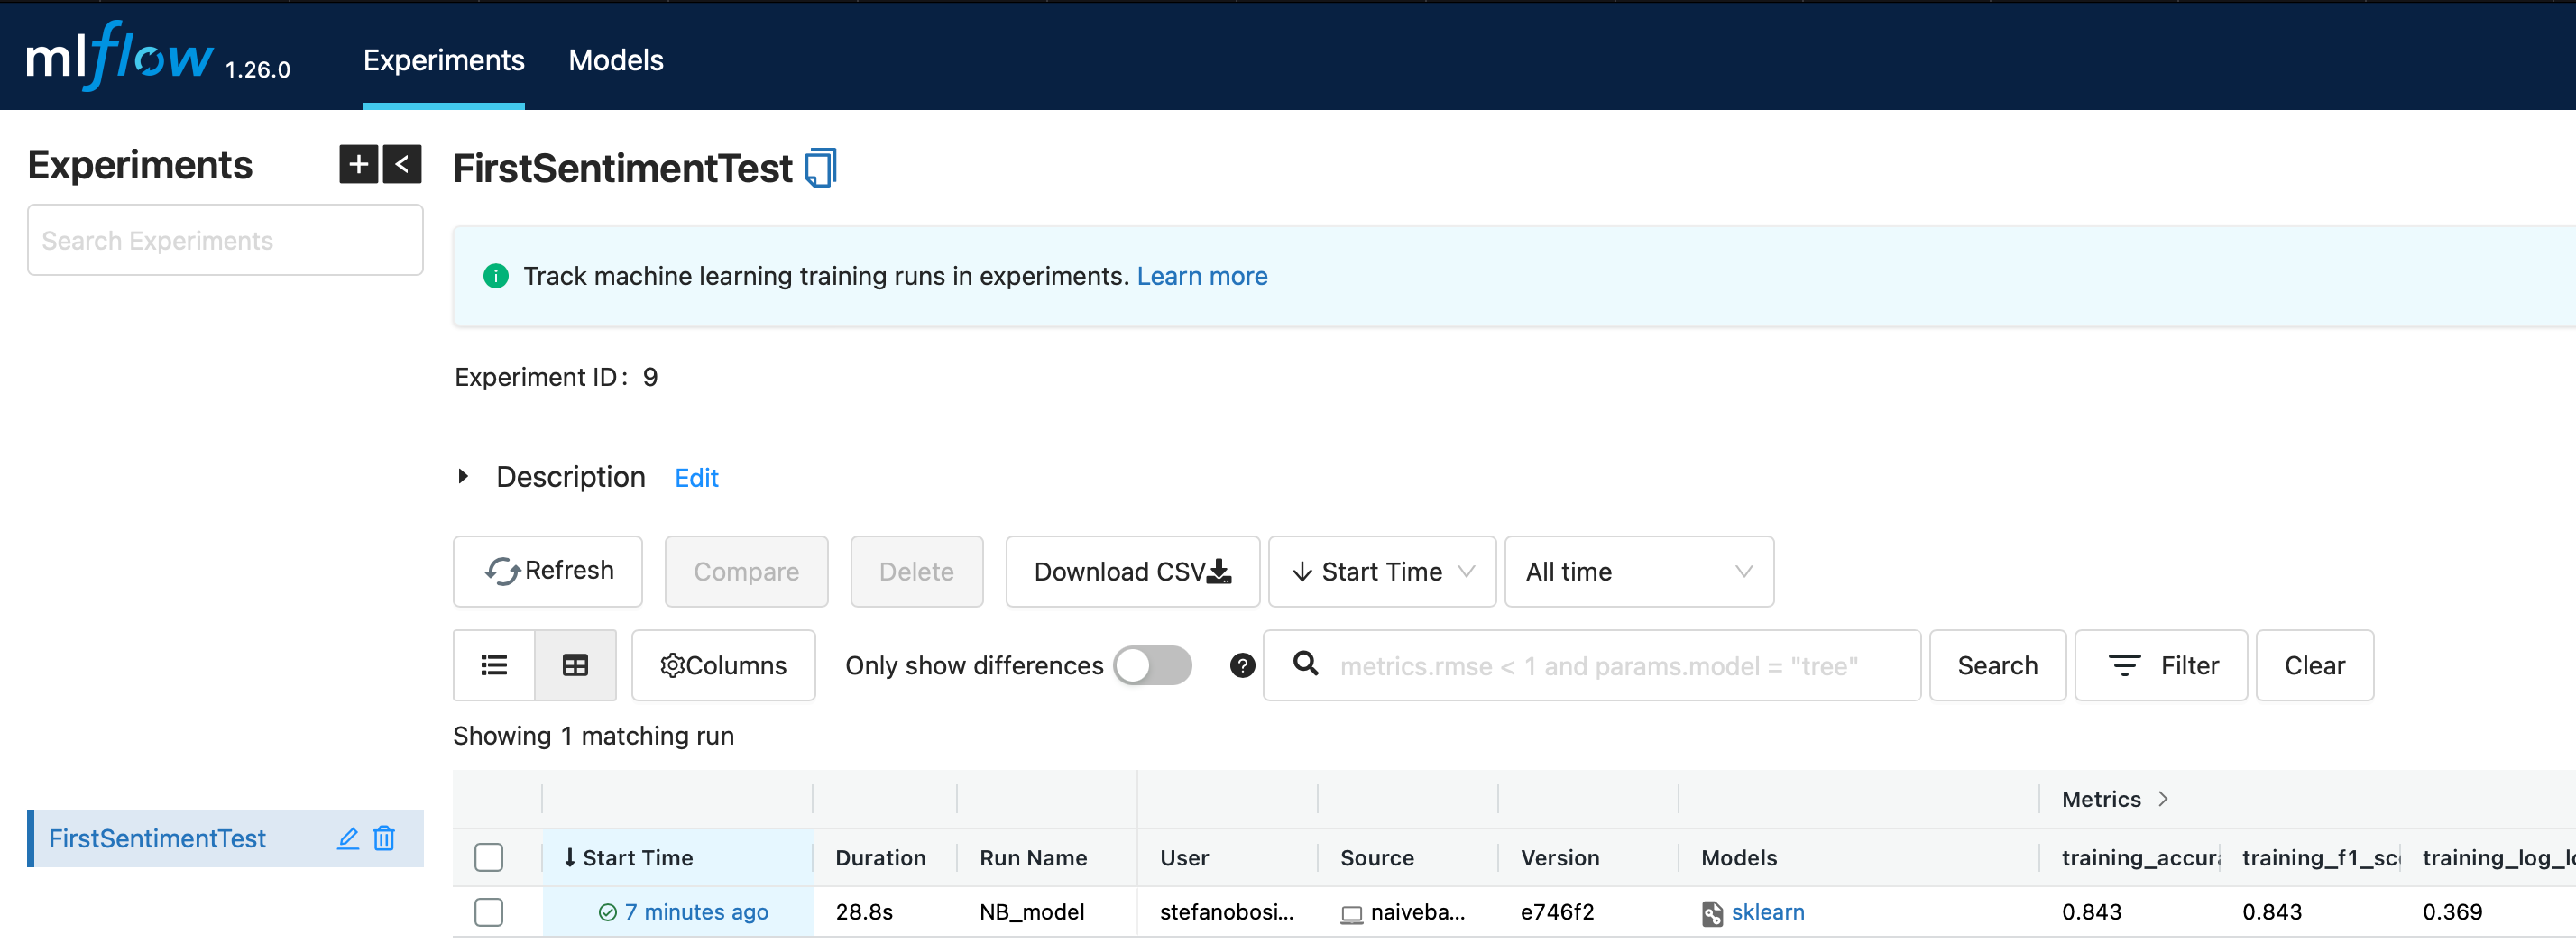Click the Run Name column header
The image size is (2576, 952).
point(1033,857)
